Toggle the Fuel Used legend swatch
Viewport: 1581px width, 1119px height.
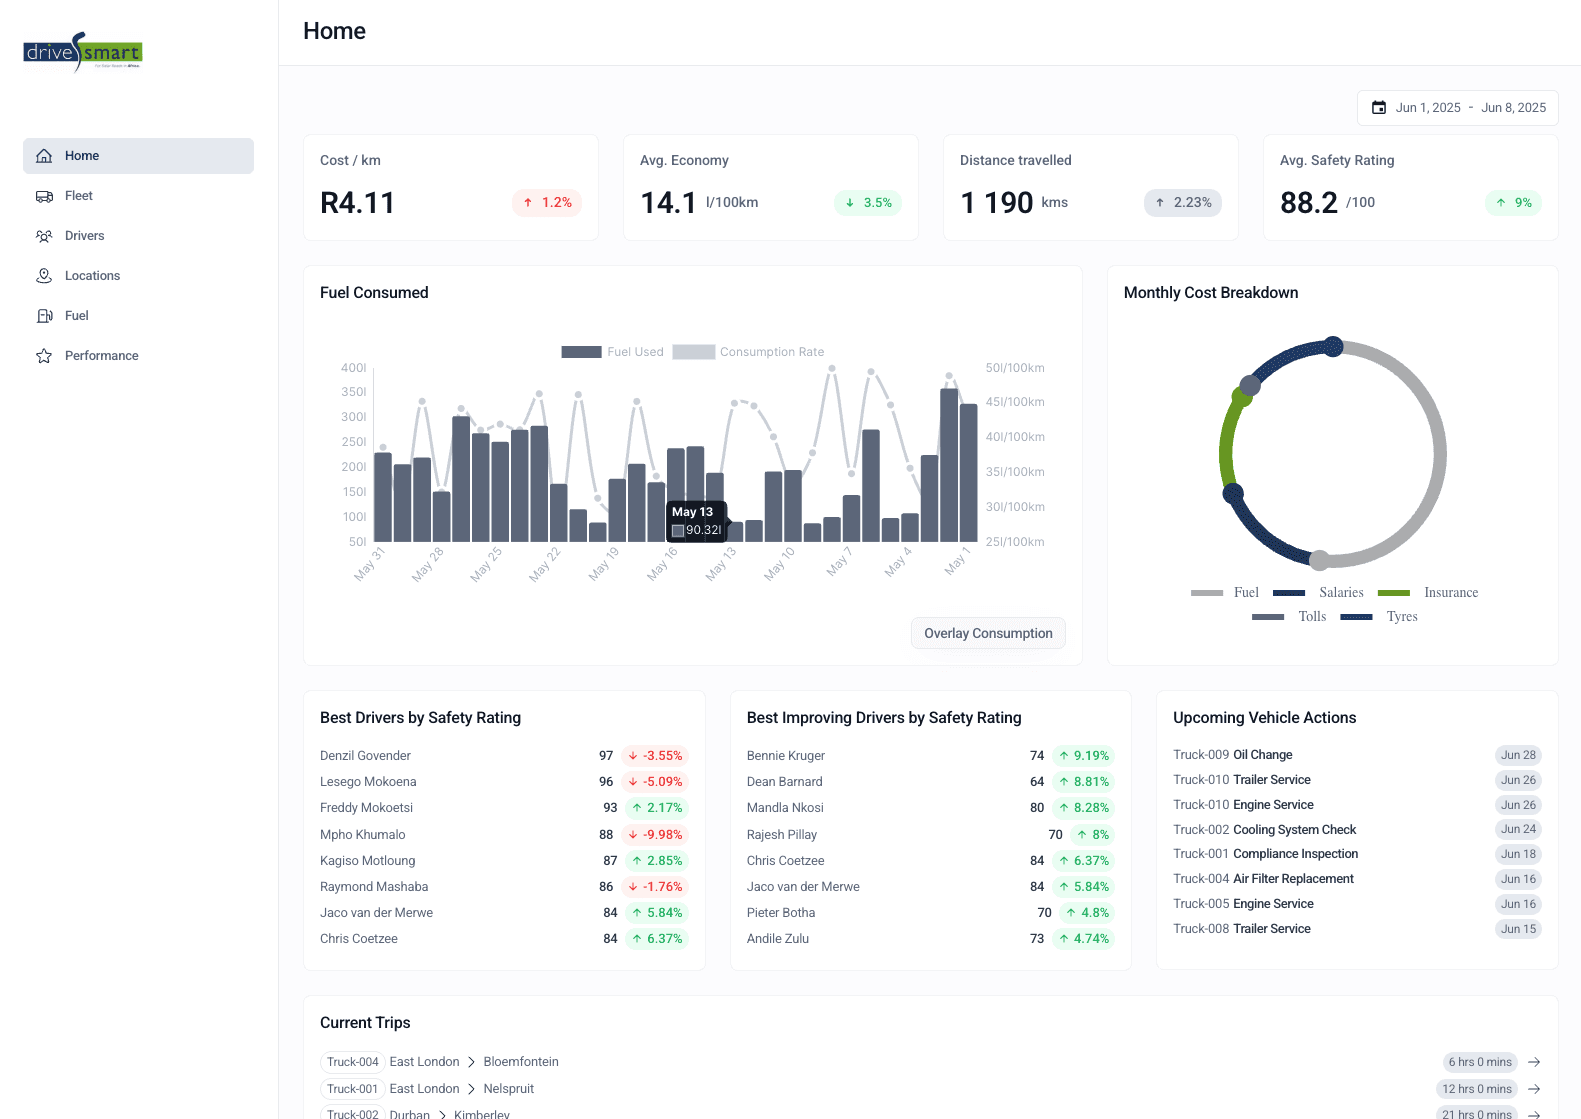click(x=581, y=352)
